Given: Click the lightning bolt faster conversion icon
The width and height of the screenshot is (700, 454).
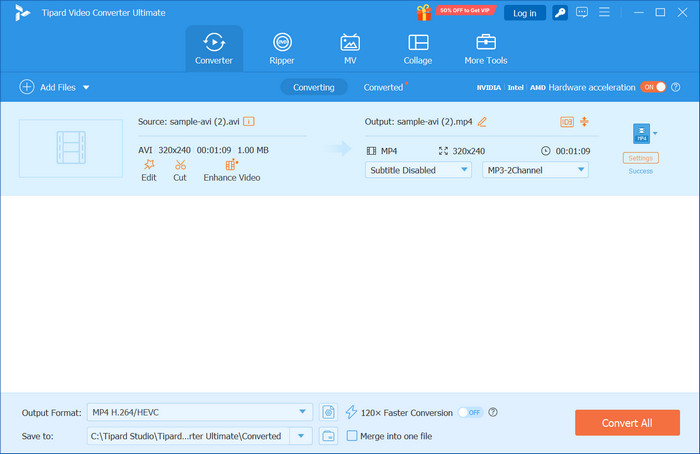Looking at the screenshot, I should click(351, 412).
